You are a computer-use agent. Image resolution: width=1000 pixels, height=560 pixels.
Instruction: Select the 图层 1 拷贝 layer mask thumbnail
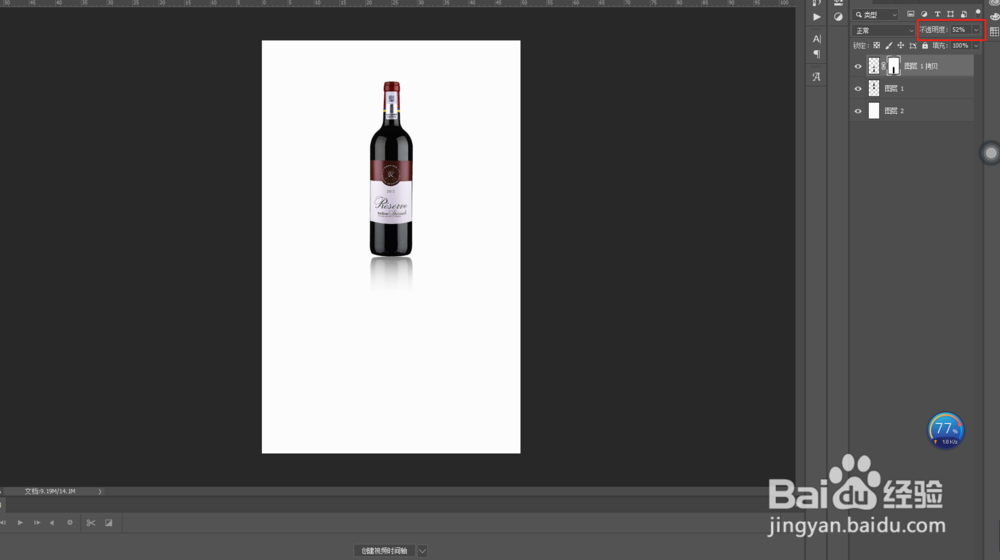(893, 66)
